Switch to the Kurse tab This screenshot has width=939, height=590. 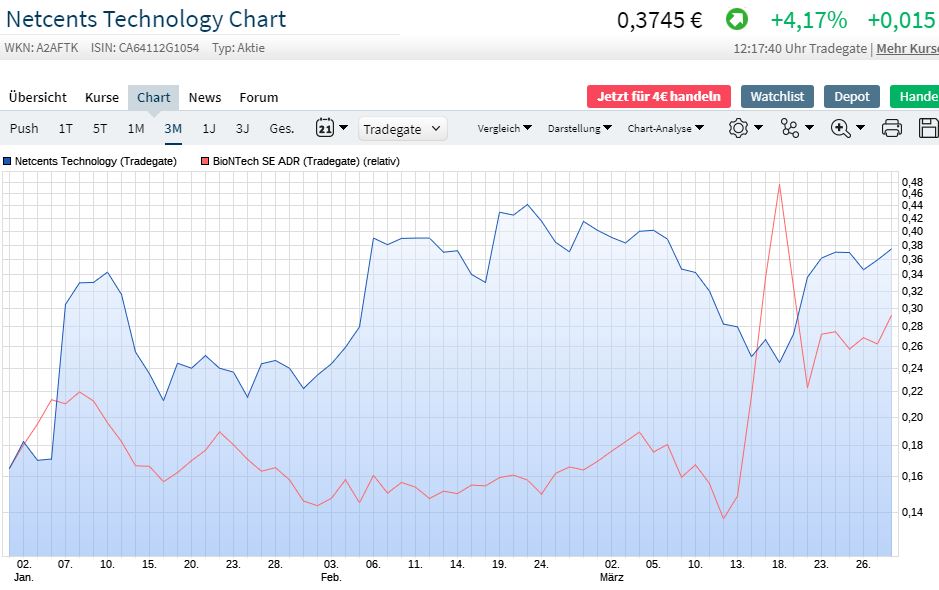[102, 97]
